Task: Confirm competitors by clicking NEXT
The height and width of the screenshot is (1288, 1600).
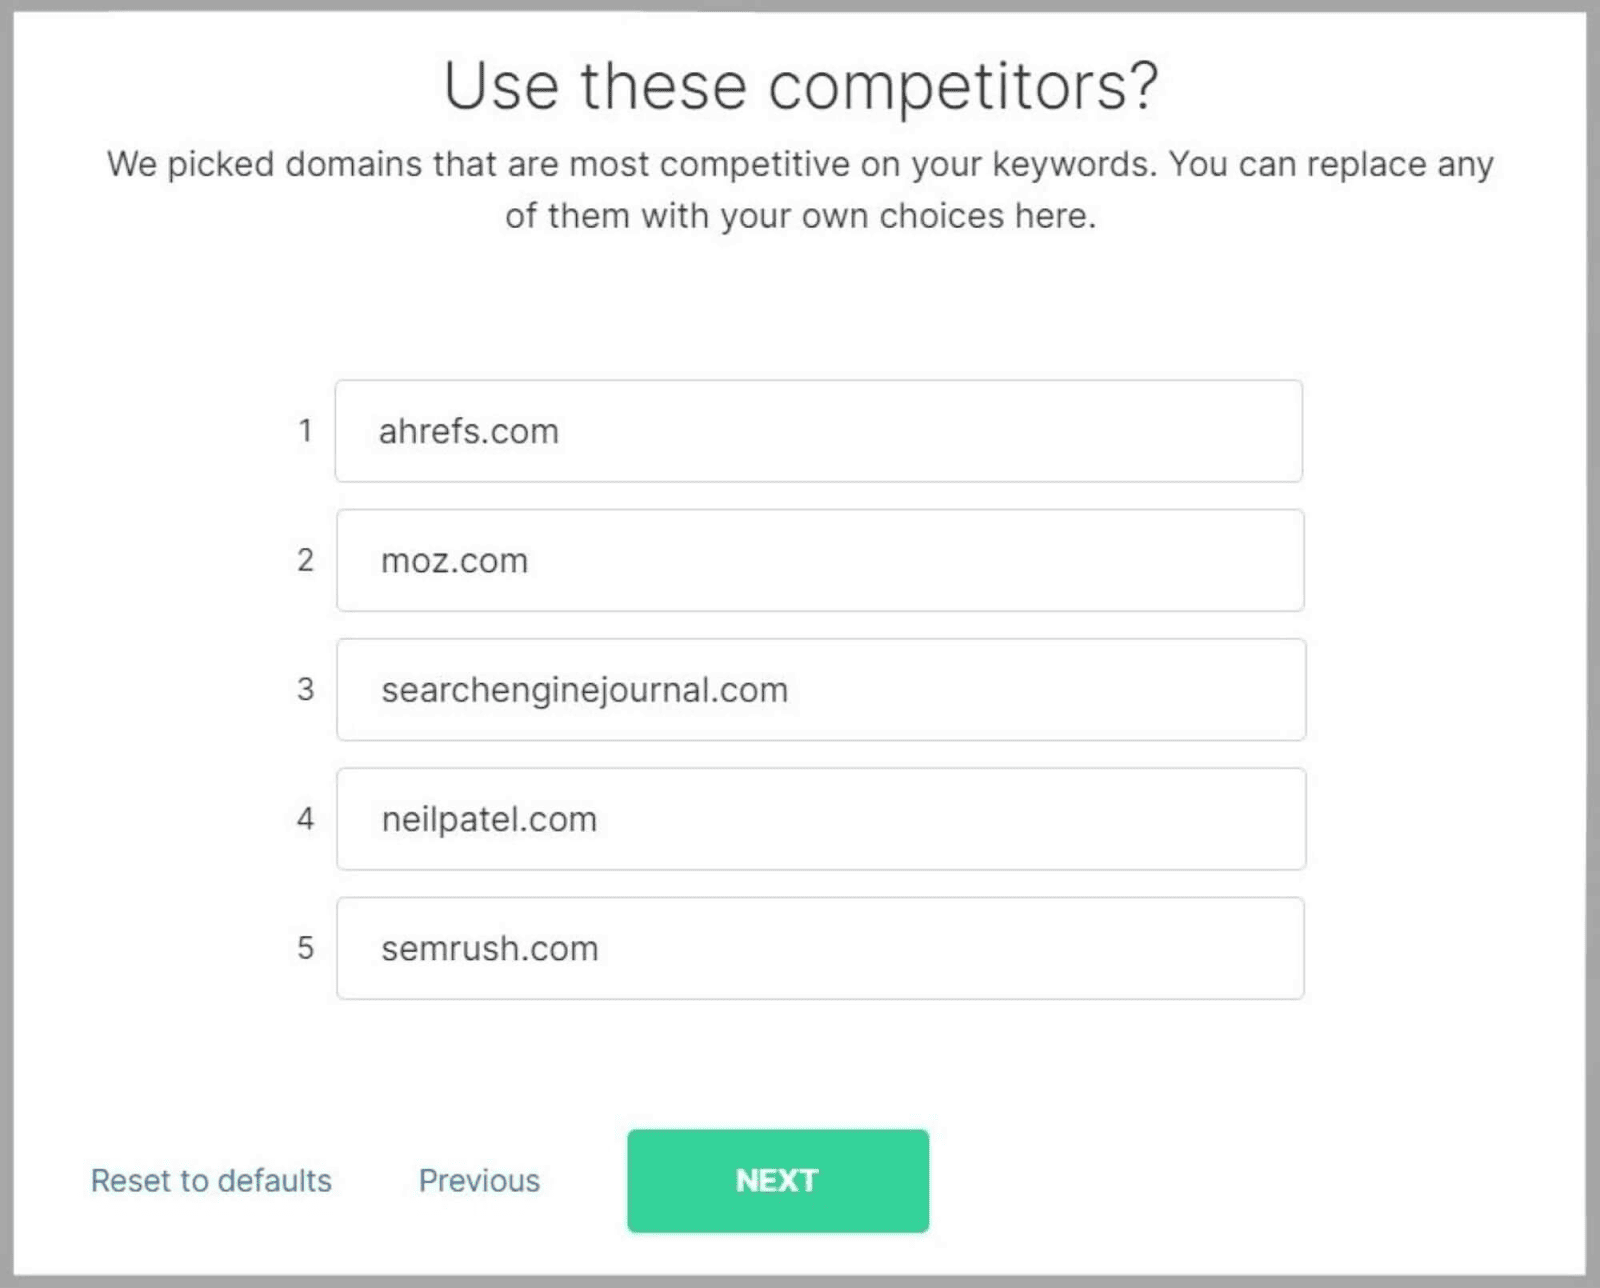Action: (x=777, y=1181)
